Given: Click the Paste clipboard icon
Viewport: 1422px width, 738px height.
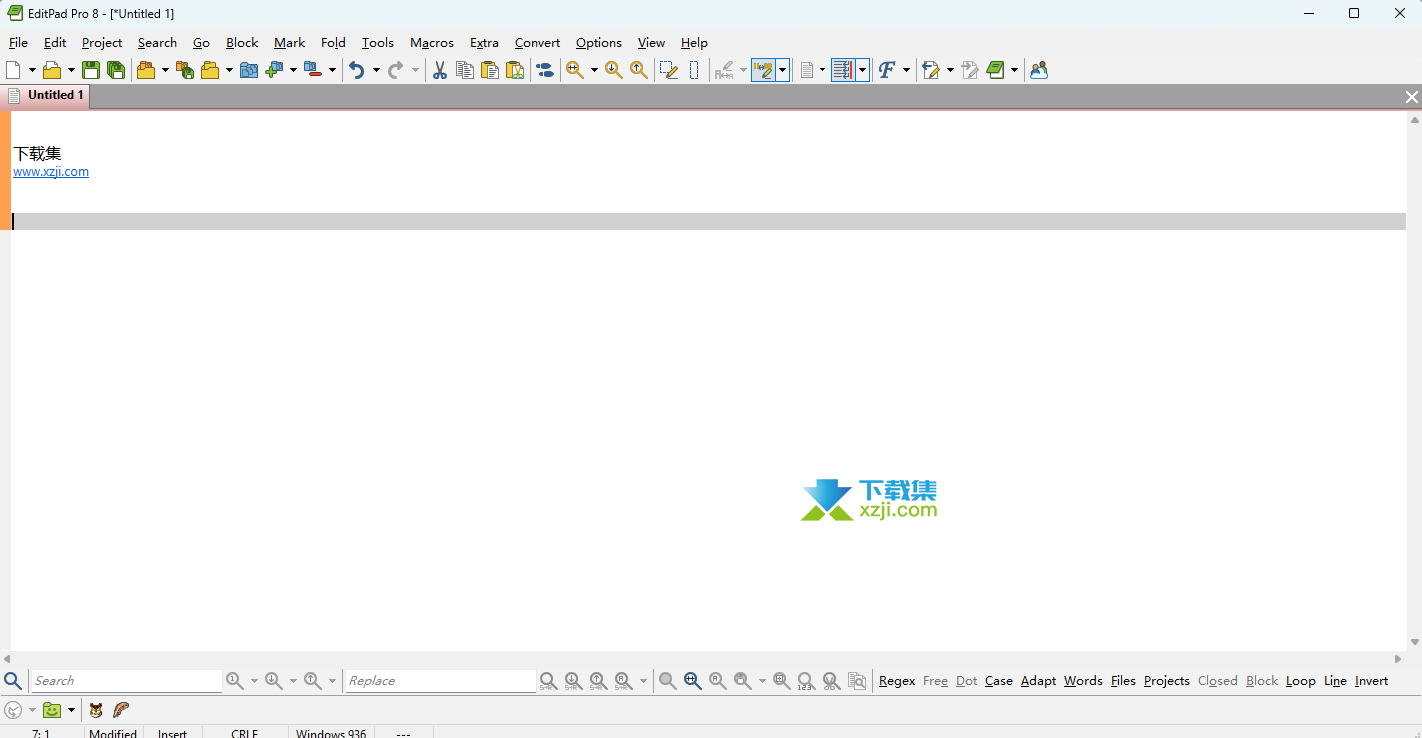Looking at the screenshot, I should 490,70.
